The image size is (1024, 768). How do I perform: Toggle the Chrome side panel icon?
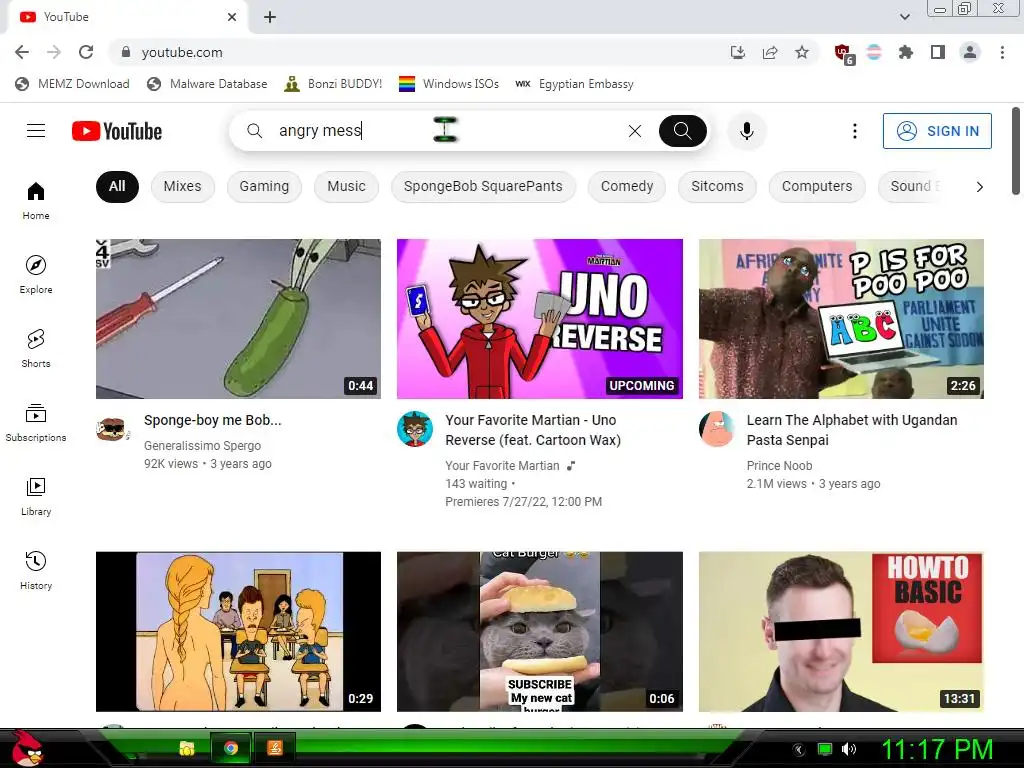pyautogui.click(x=938, y=52)
